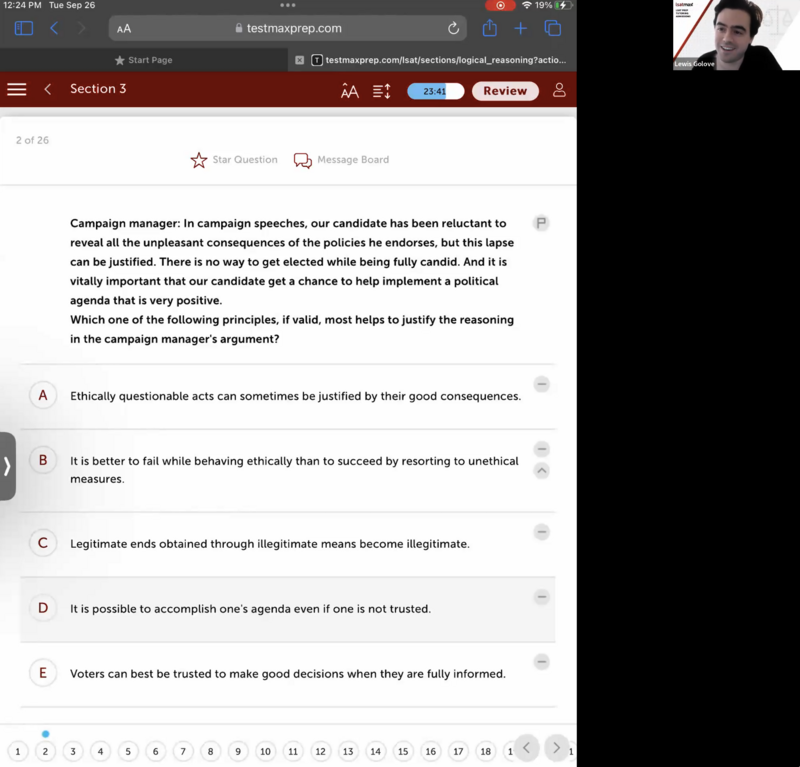Expand the left side panel arrow
Image resolution: width=800 pixels, height=767 pixels.
tap(7, 466)
